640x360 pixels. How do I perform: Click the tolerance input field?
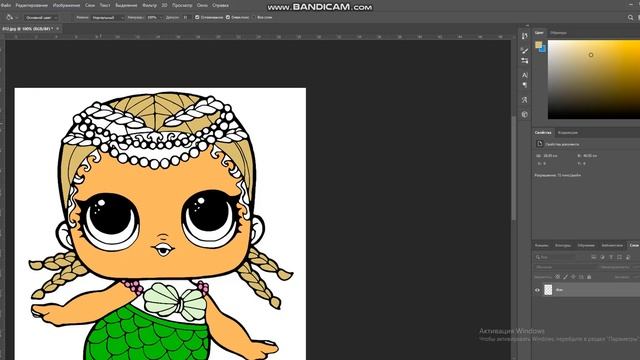tap(186, 18)
